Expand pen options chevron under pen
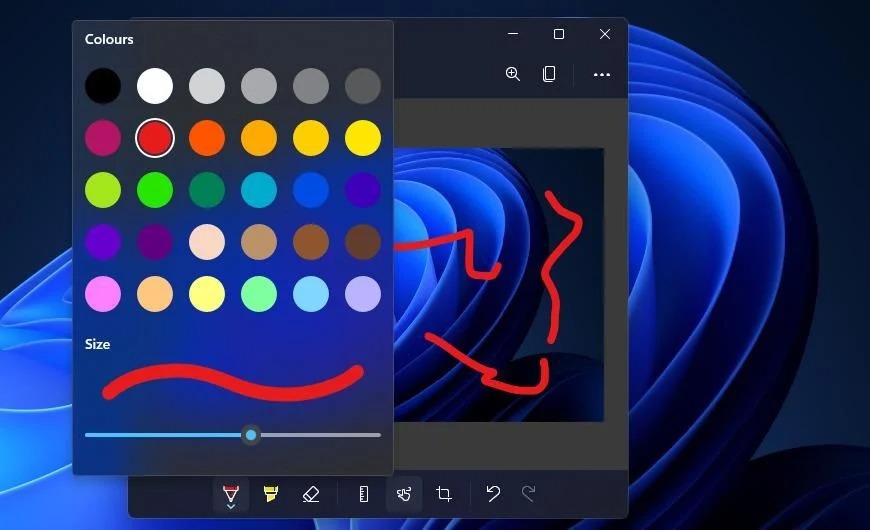The image size is (870, 530). (x=231, y=507)
